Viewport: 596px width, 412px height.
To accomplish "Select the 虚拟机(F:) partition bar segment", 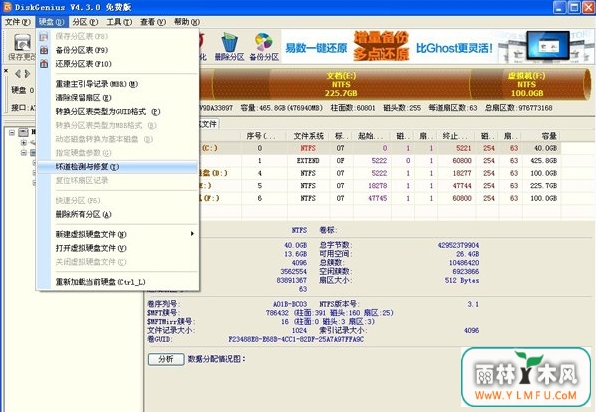I will coord(527,84).
